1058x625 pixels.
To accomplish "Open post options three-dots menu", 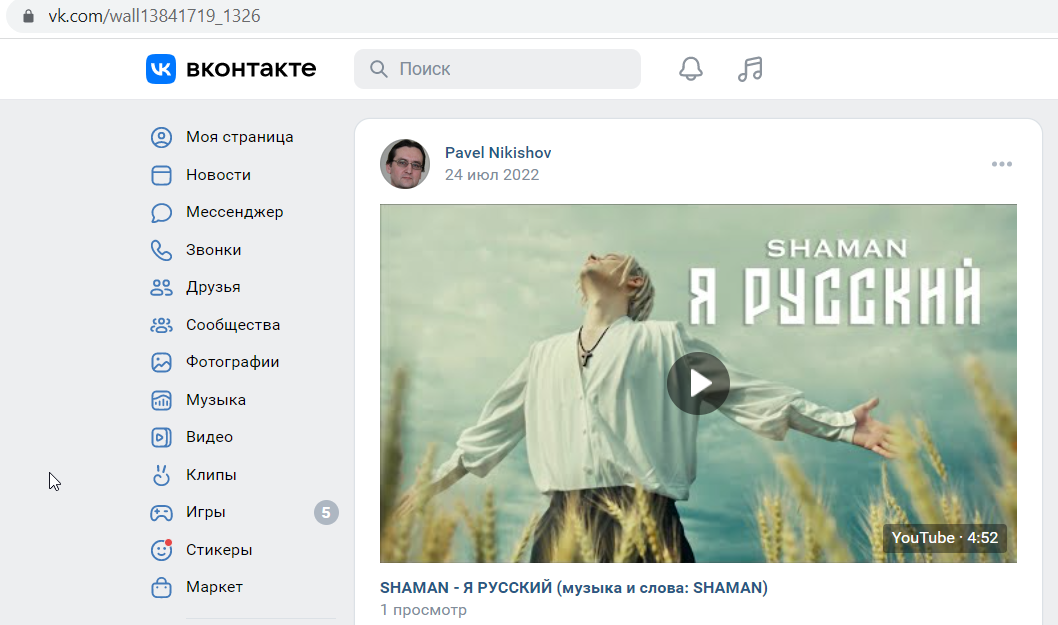I will point(1001,164).
